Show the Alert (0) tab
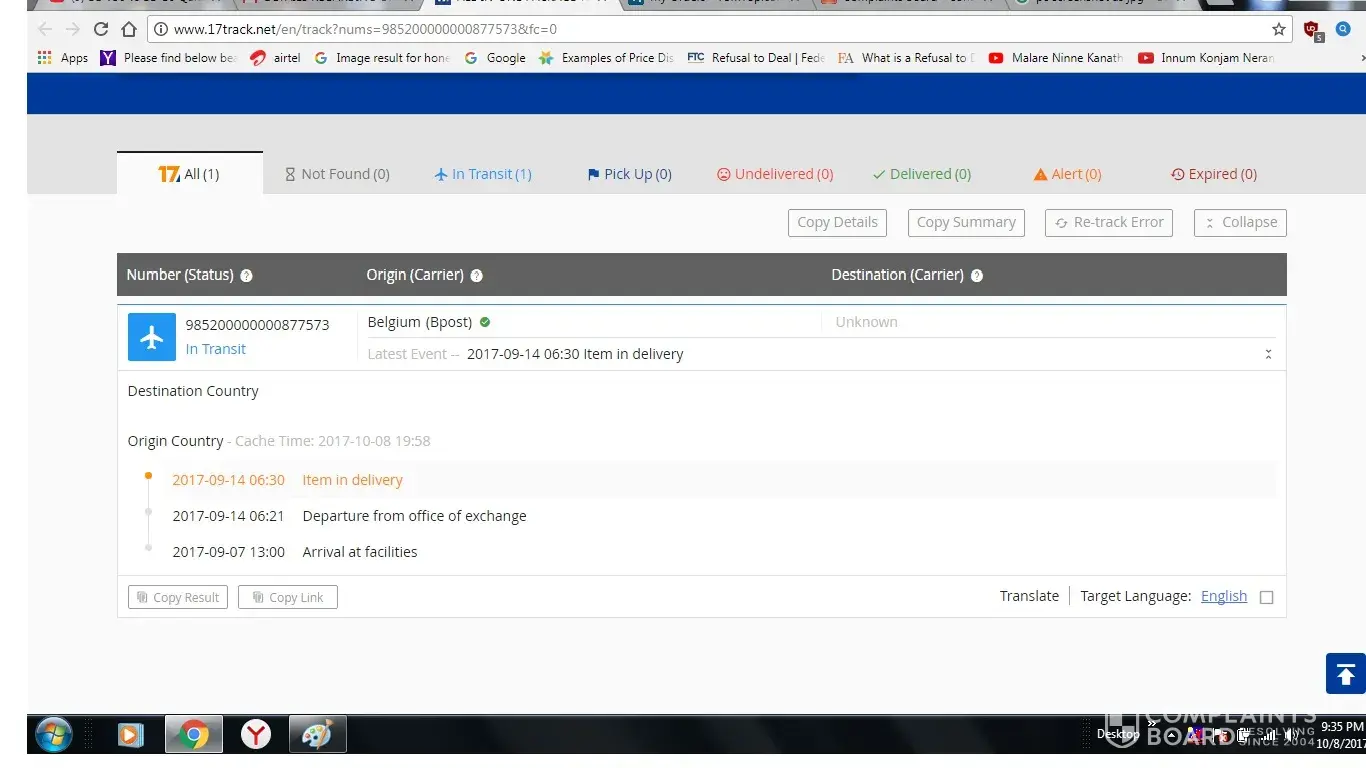Image resolution: width=1366 pixels, height=768 pixels. (x=1068, y=174)
